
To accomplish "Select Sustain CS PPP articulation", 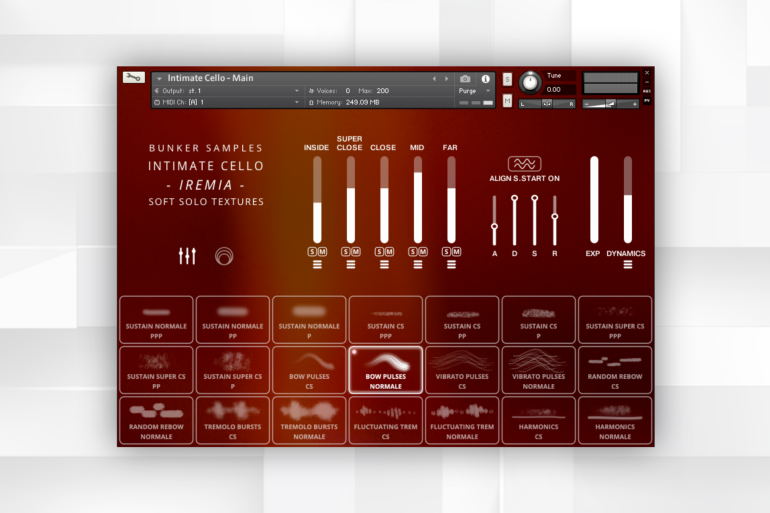I will pyautogui.click(x=385, y=320).
